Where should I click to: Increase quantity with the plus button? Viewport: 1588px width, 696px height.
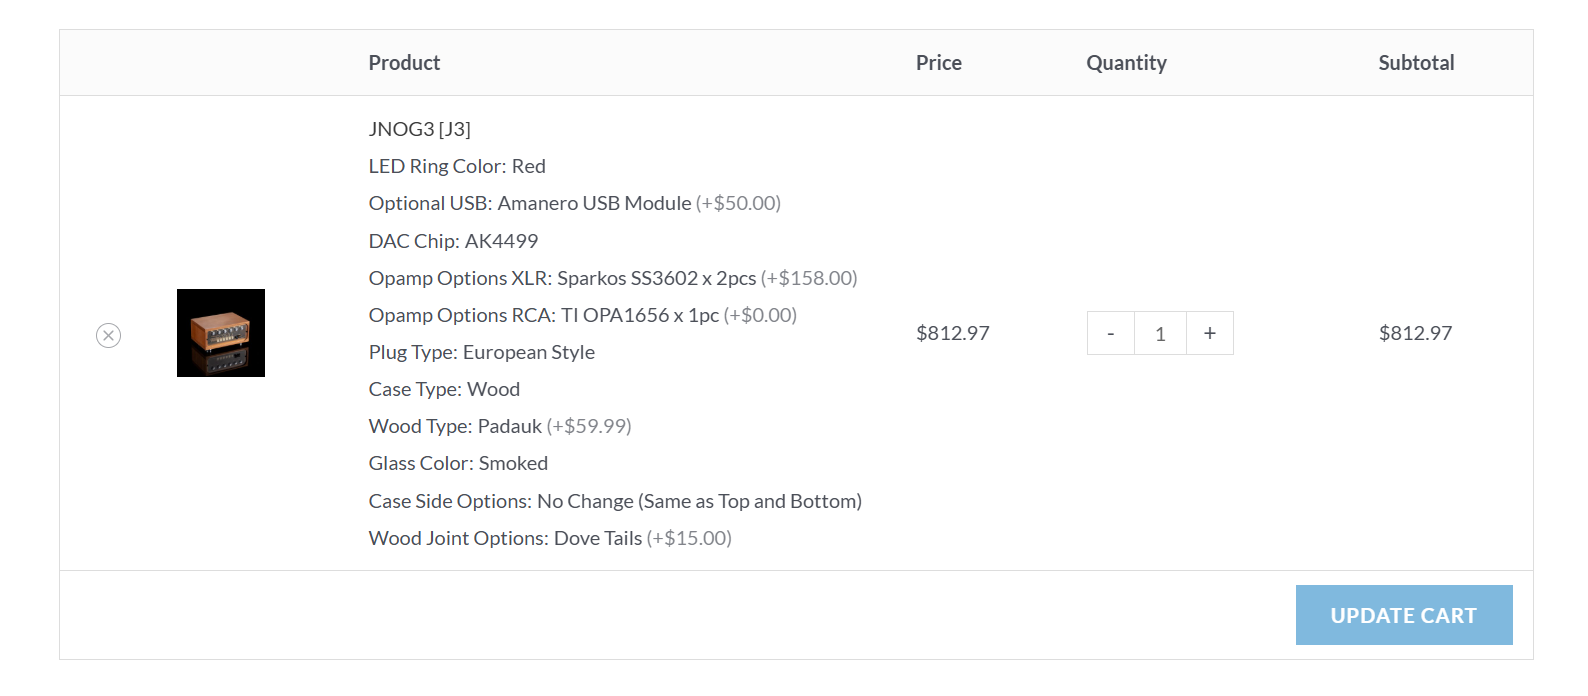coord(1210,334)
